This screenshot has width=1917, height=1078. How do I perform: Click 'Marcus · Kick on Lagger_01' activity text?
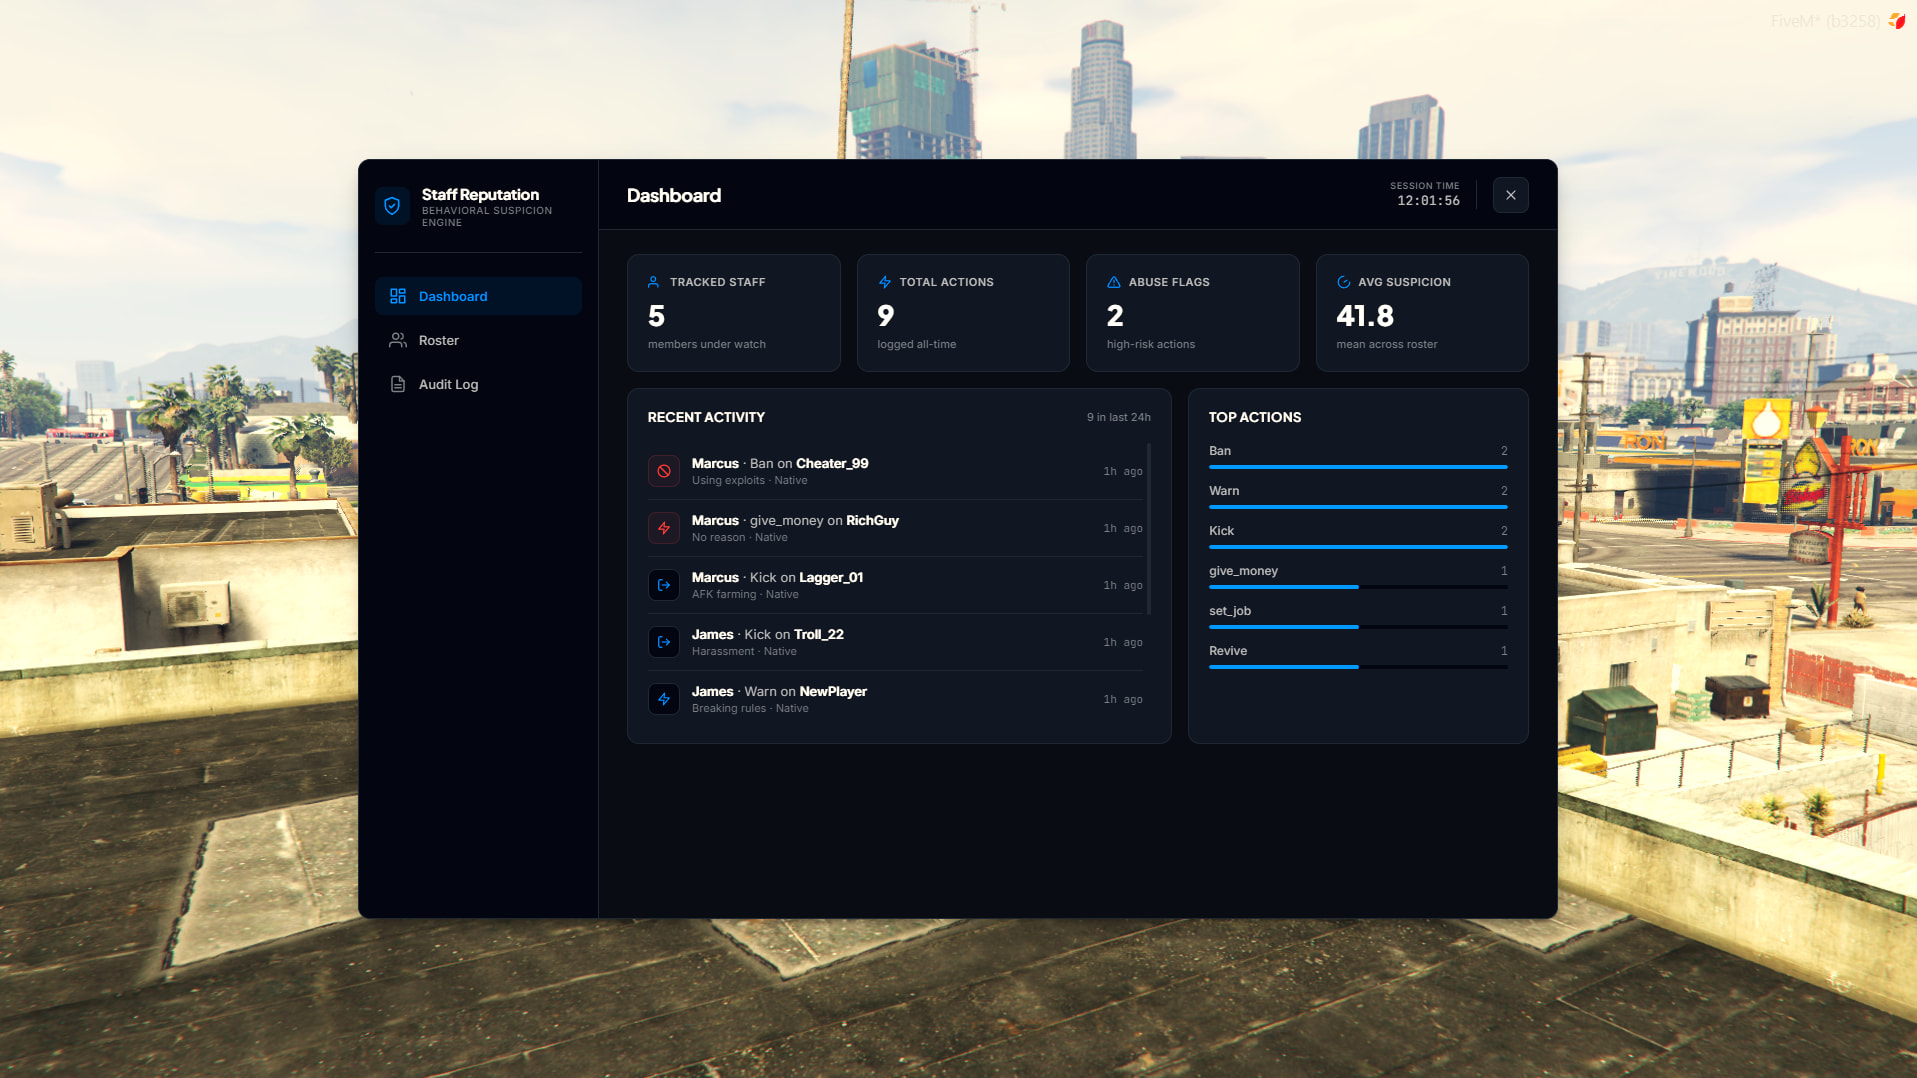(777, 577)
